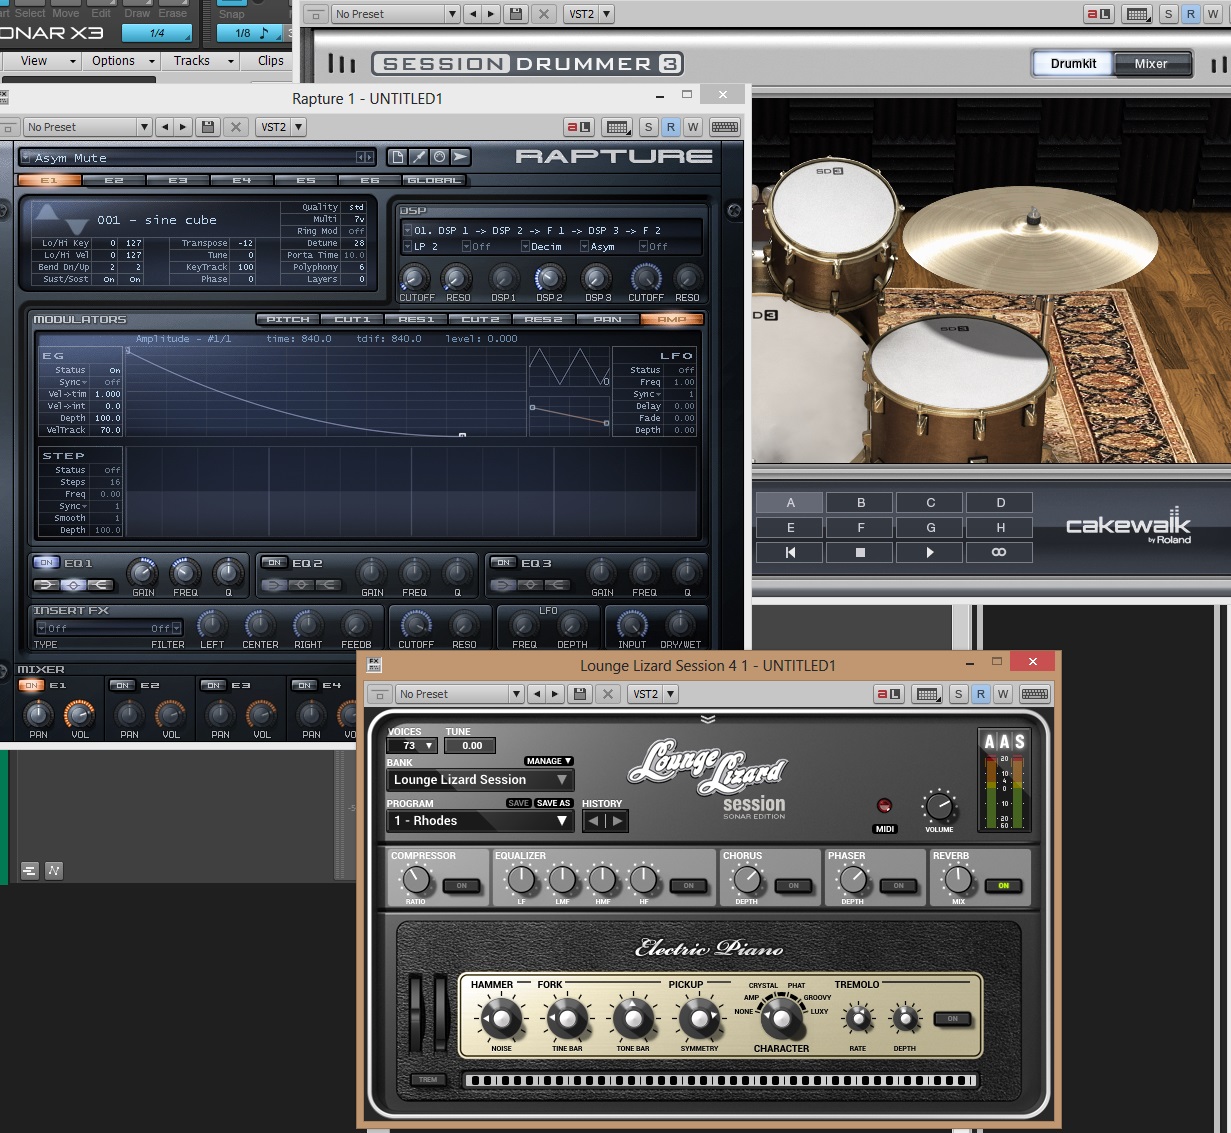This screenshot has width=1231, height=1133.
Task: Toggle EQ 2 ON button in Rapture
Action: point(275,563)
